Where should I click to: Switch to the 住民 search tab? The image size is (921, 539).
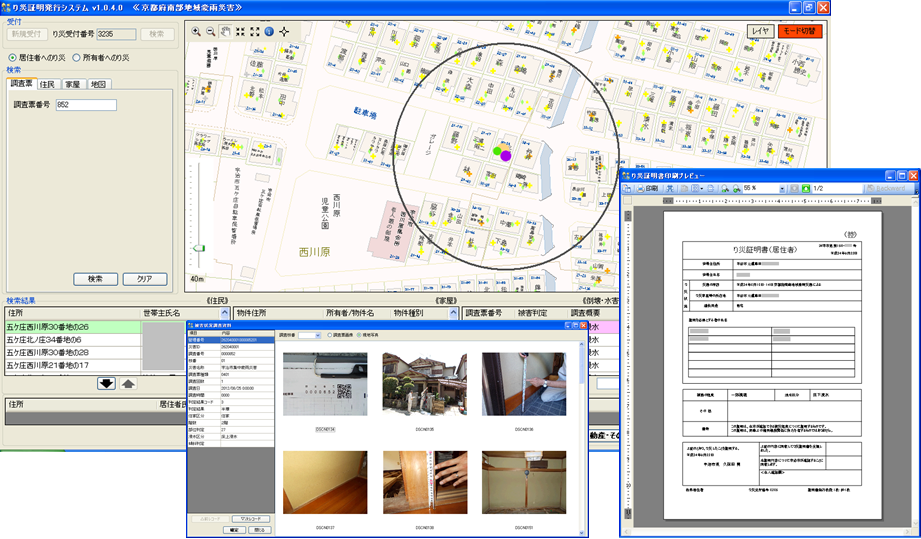coord(47,84)
